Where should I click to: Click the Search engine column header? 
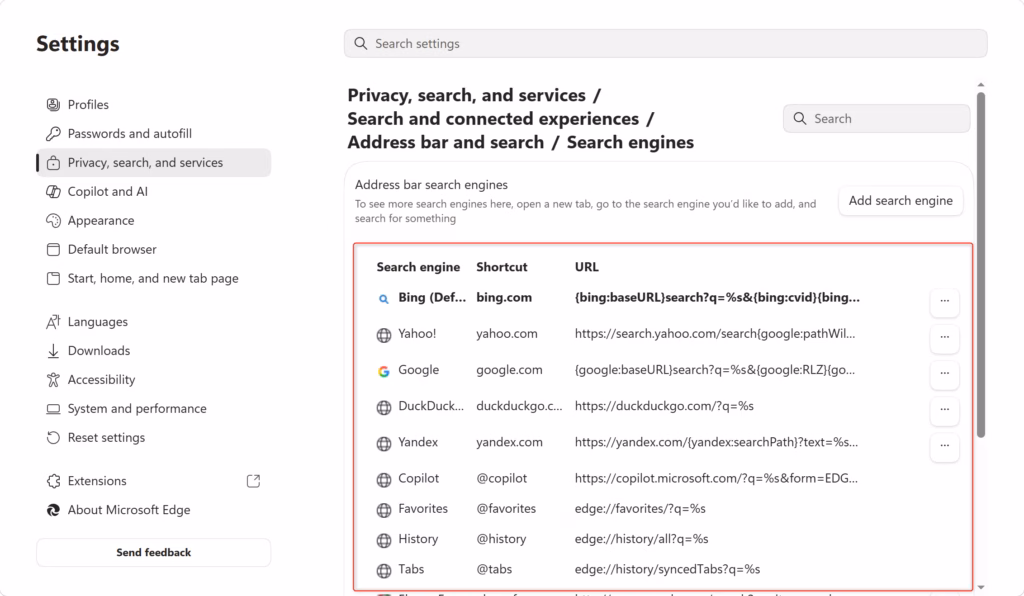pyautogui.click(x=418, y=267)
